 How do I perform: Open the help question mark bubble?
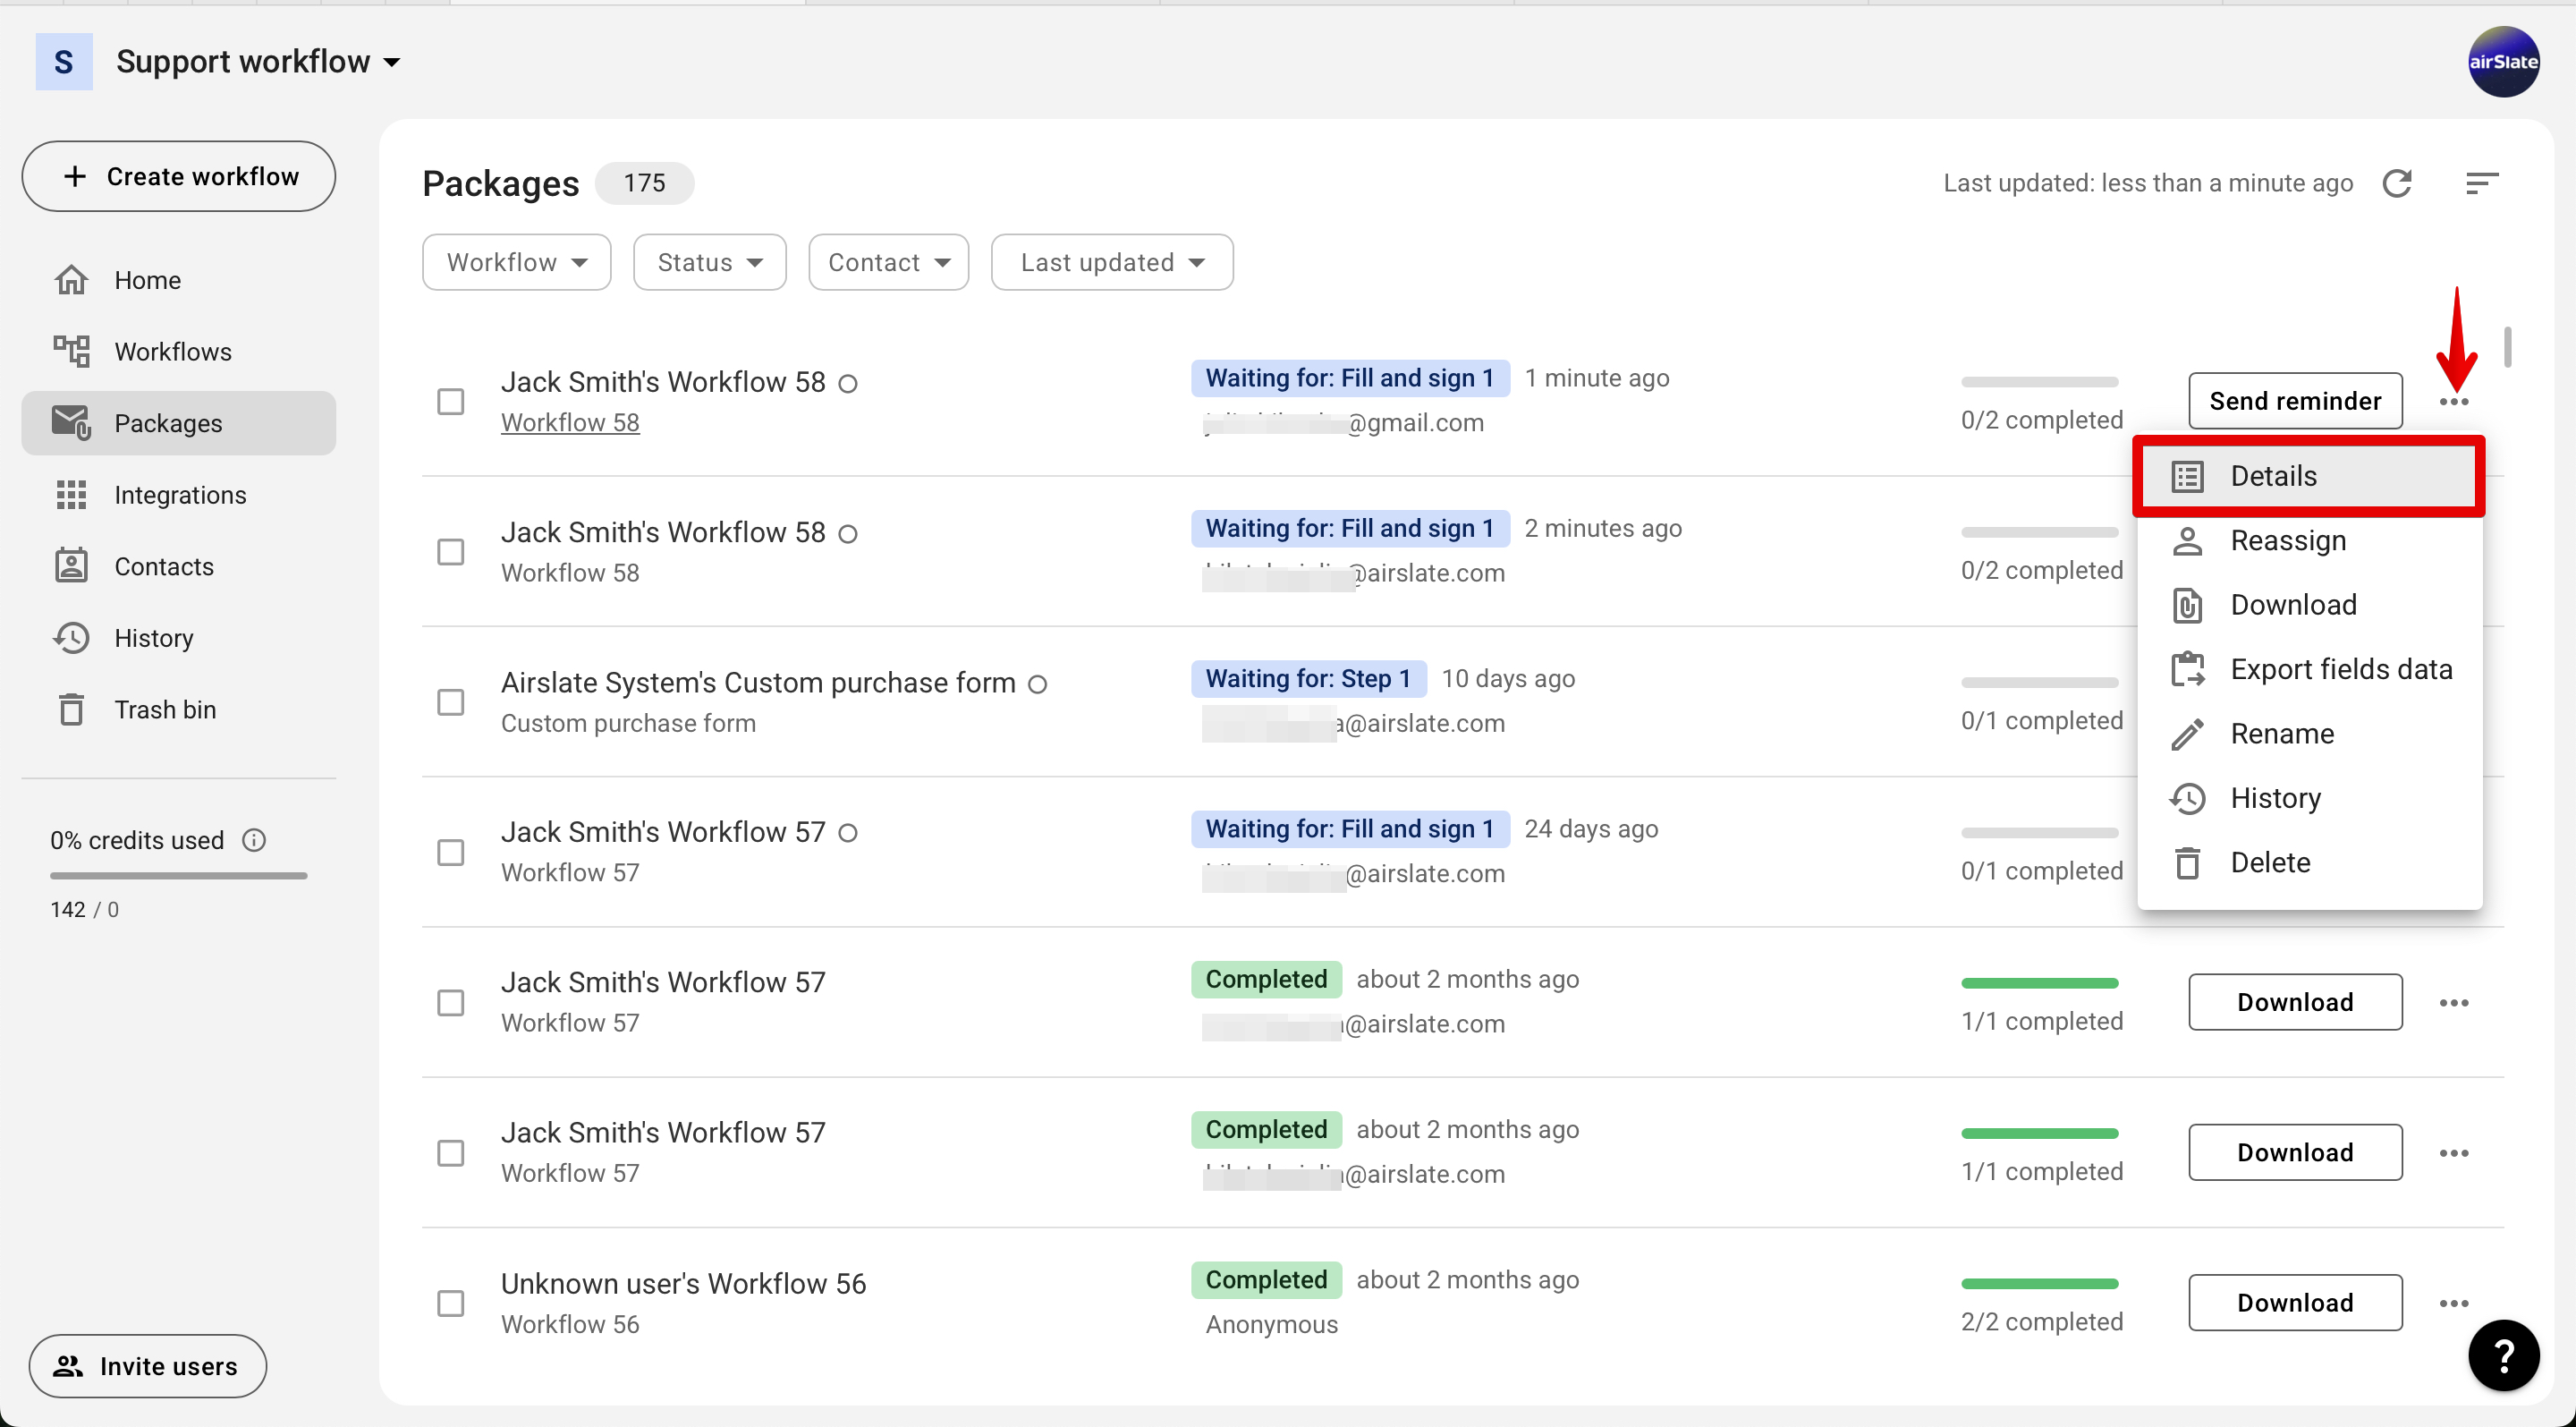(2503, 1356)
